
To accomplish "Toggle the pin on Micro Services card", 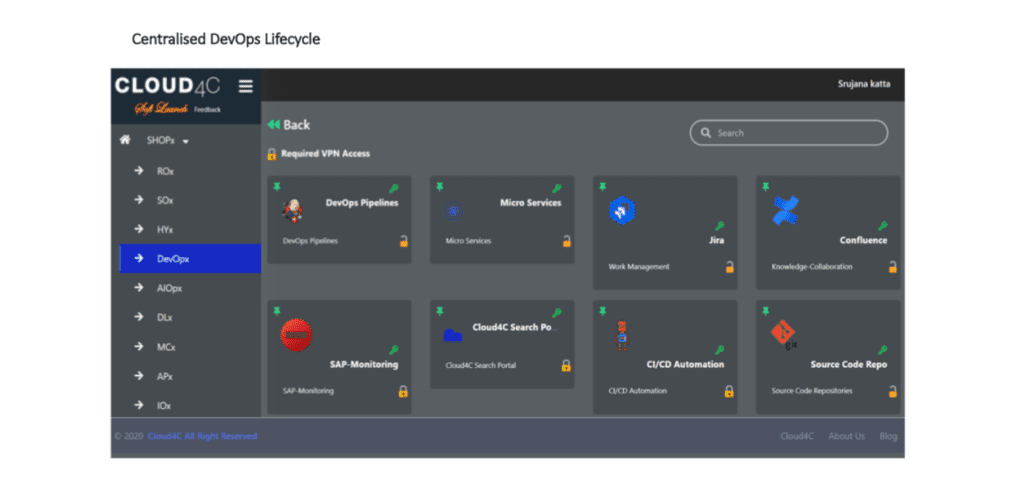I will [x=439, y=187].
